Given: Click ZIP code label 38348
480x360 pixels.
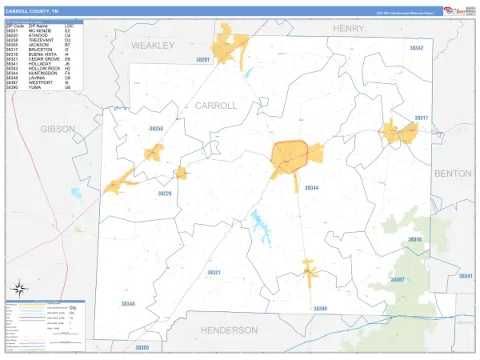Looking at the screenshot, I should pos(128,304).
